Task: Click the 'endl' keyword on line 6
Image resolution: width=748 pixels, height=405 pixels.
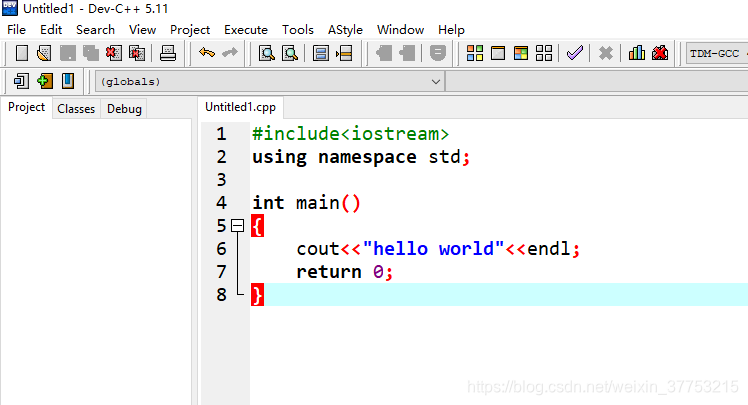Action: 549,249
